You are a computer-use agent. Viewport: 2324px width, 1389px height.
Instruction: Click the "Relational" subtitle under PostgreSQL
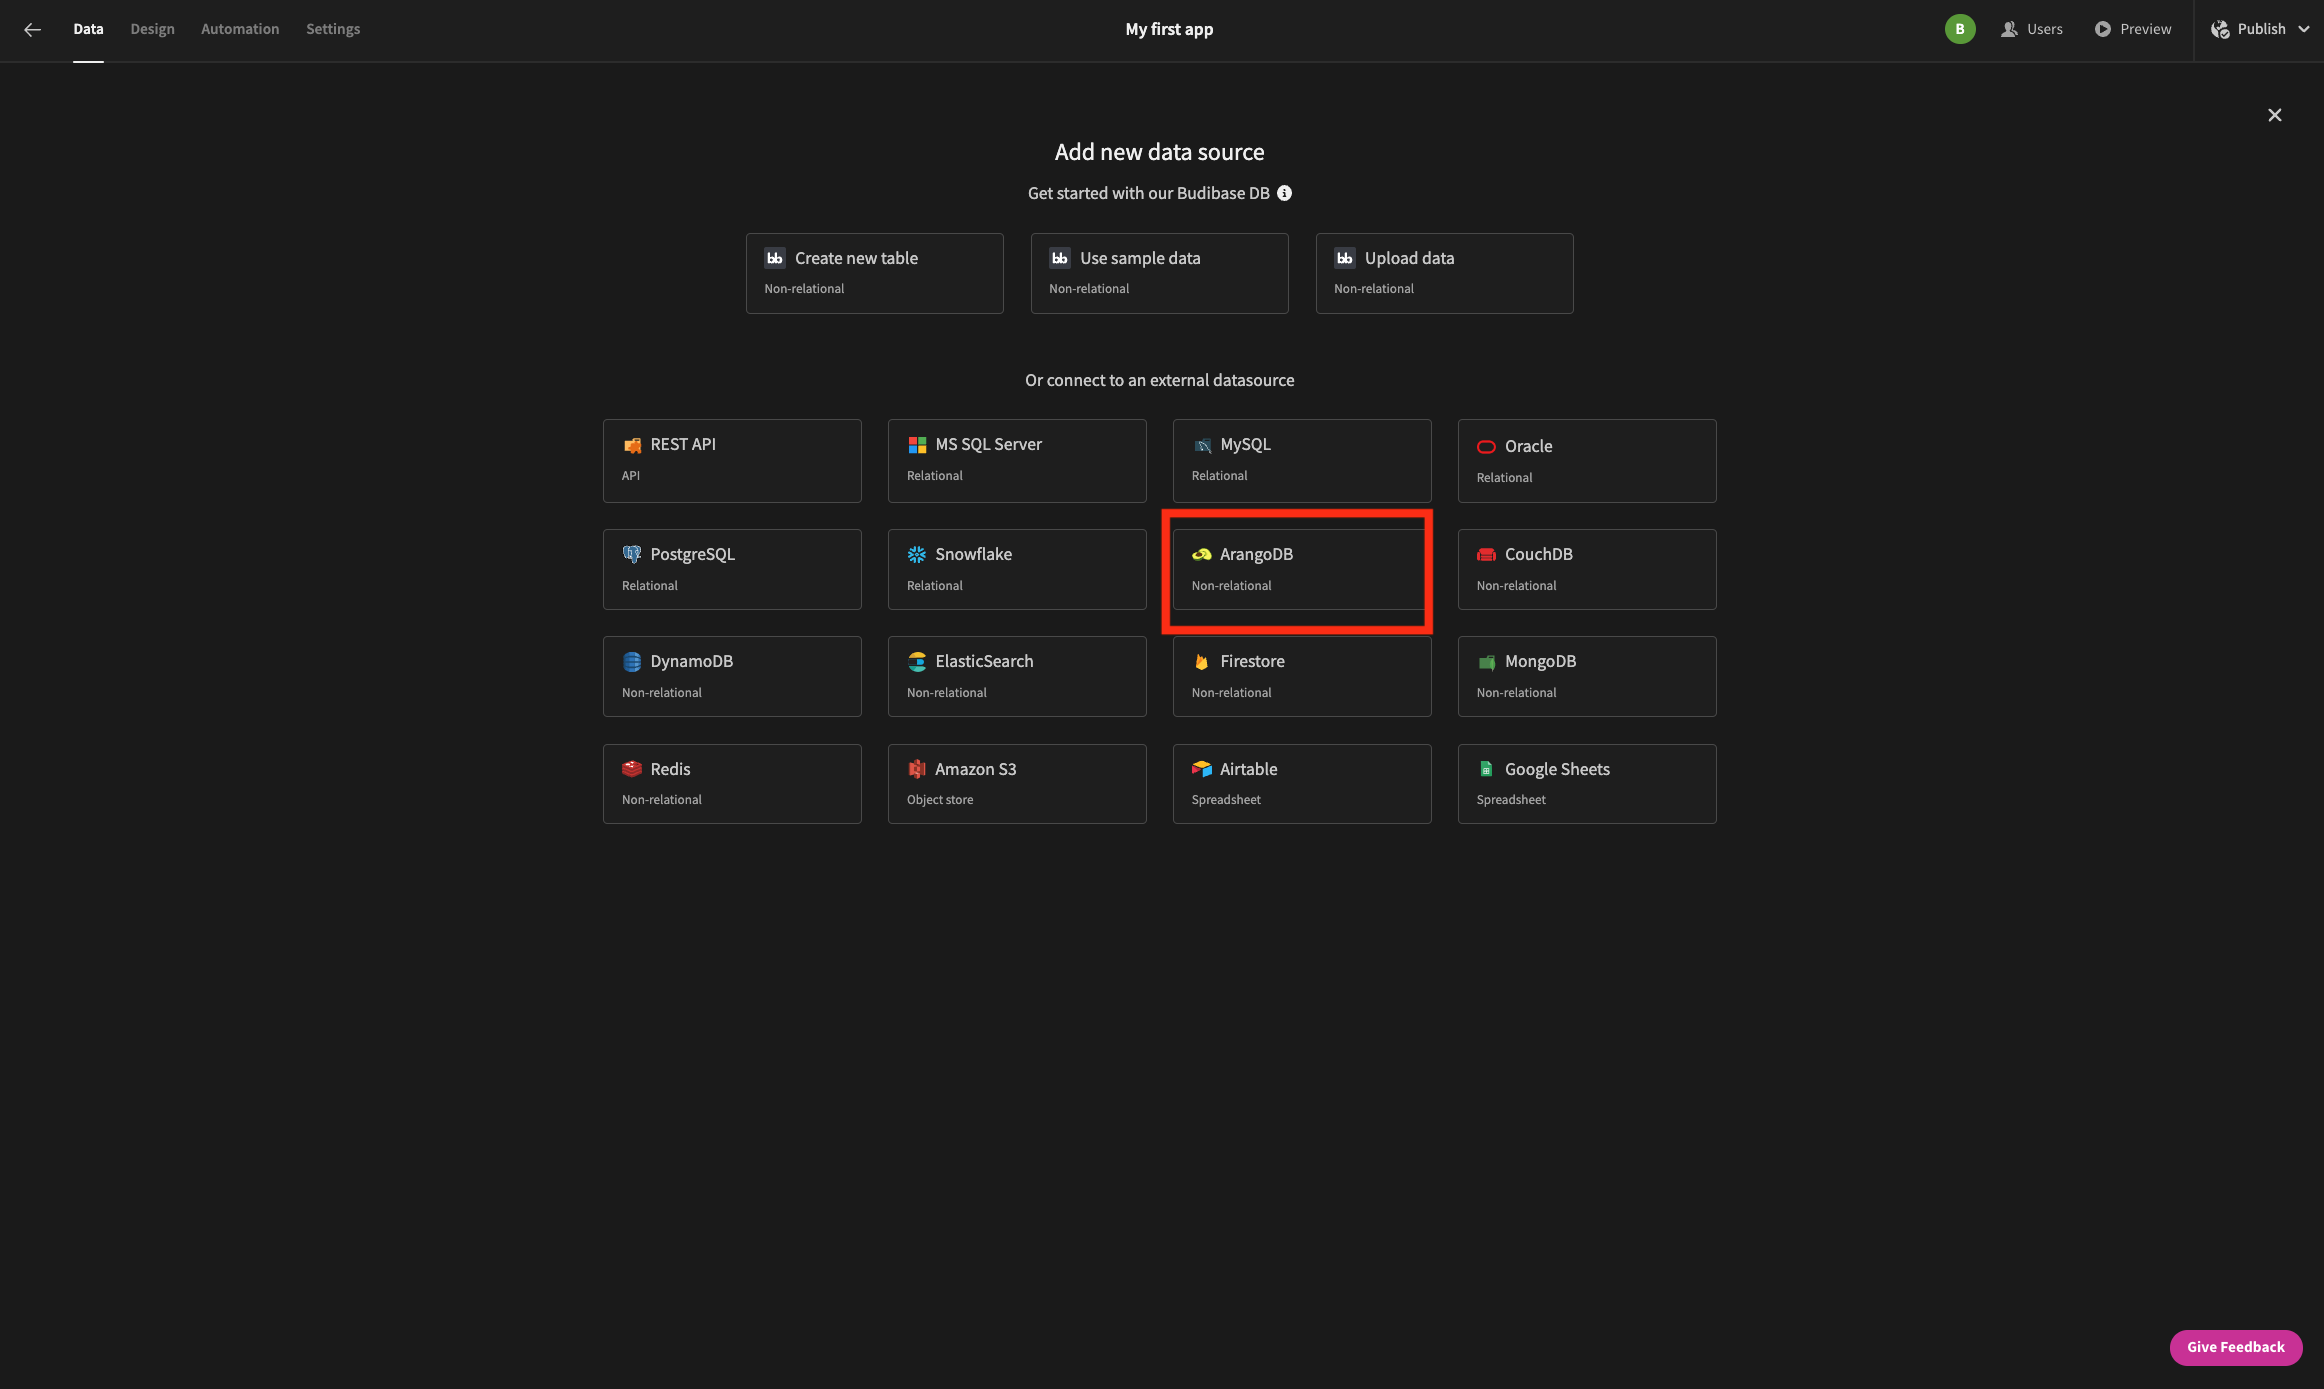point(650,586)
